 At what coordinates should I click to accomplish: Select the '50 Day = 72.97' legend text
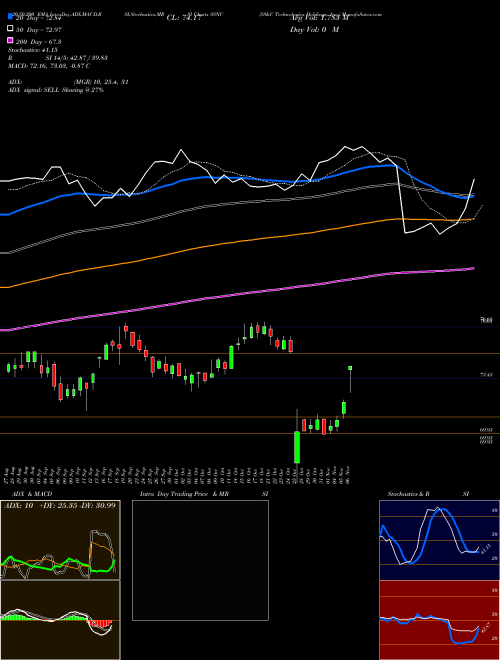(x=39, y=30)
